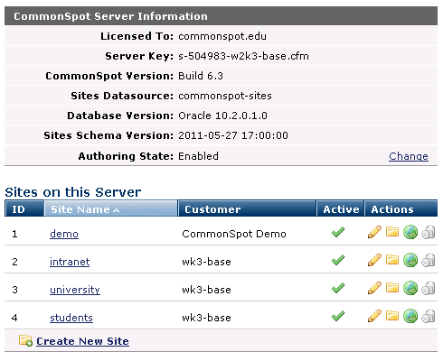The image size is (443, 361).
Task: Click the globe icon for university site
Action: (410, 288)
